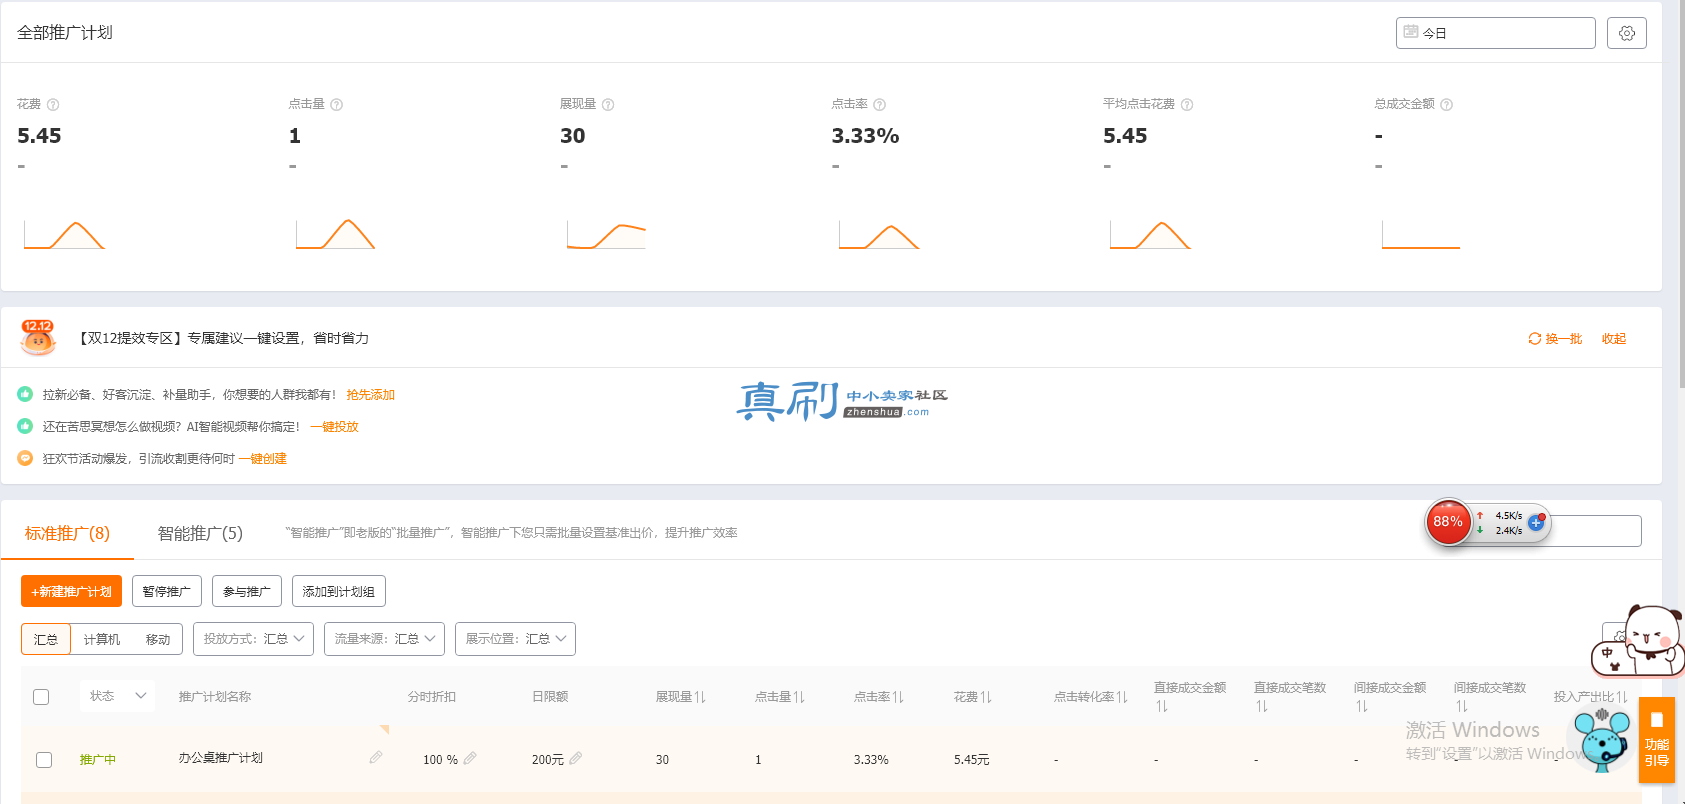The width and height of the screenshot is (1685, 804).
Task: Switch to the 智能推广(5) tab
Action: coord(200,534)
